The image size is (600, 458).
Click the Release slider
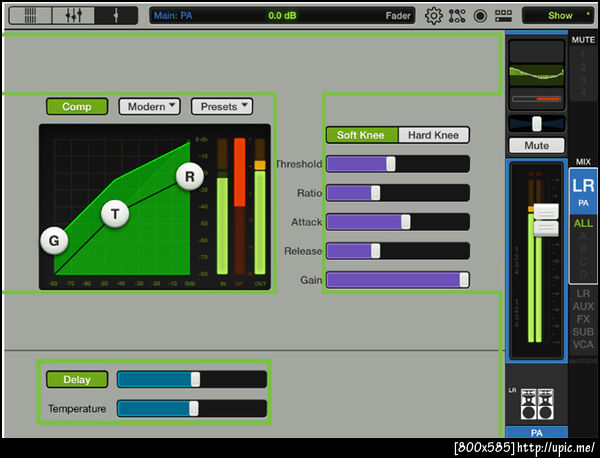pyautogui.click(x=398, y=251)
